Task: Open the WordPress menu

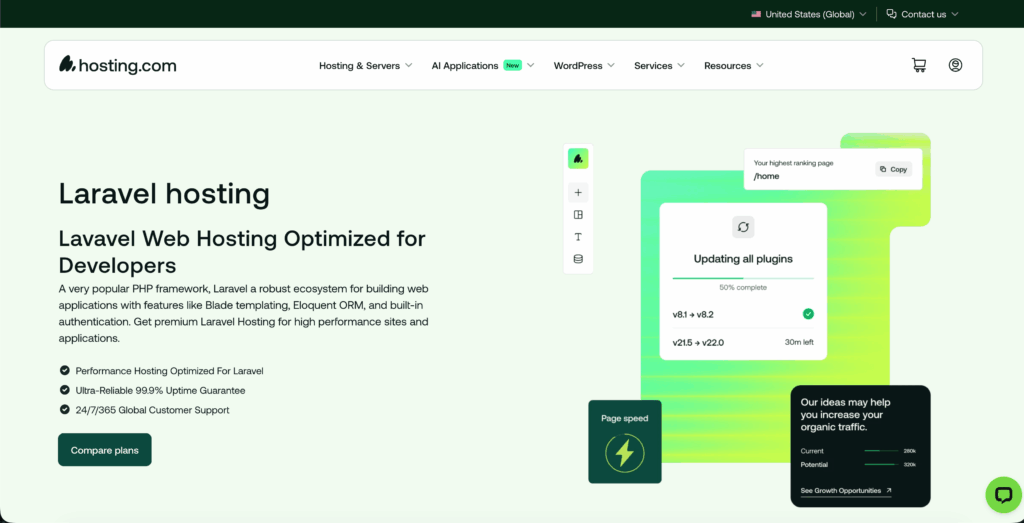Action: [x=584, y=65]
